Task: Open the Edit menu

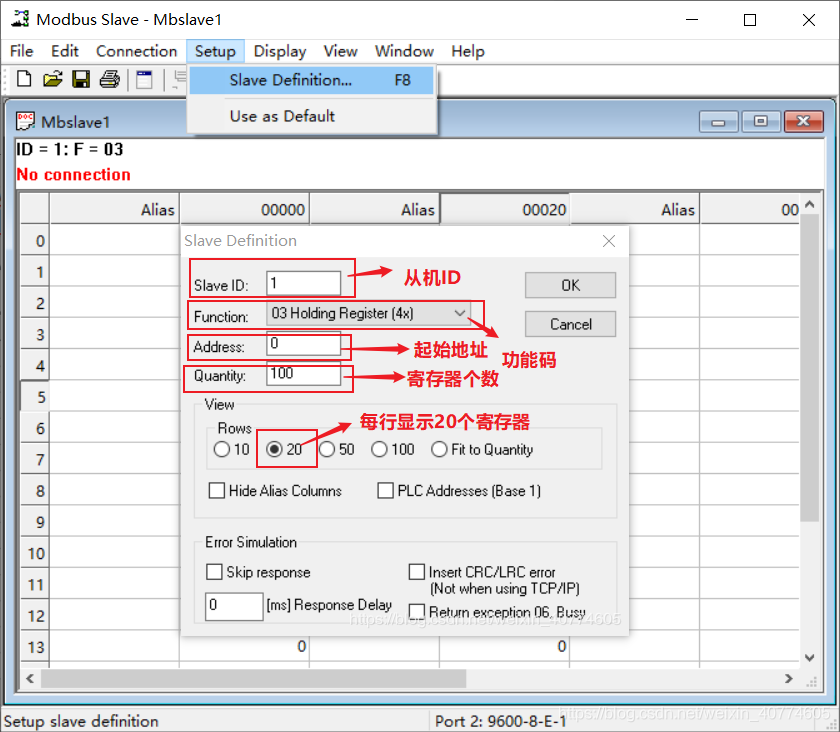Action: (65, 51)
